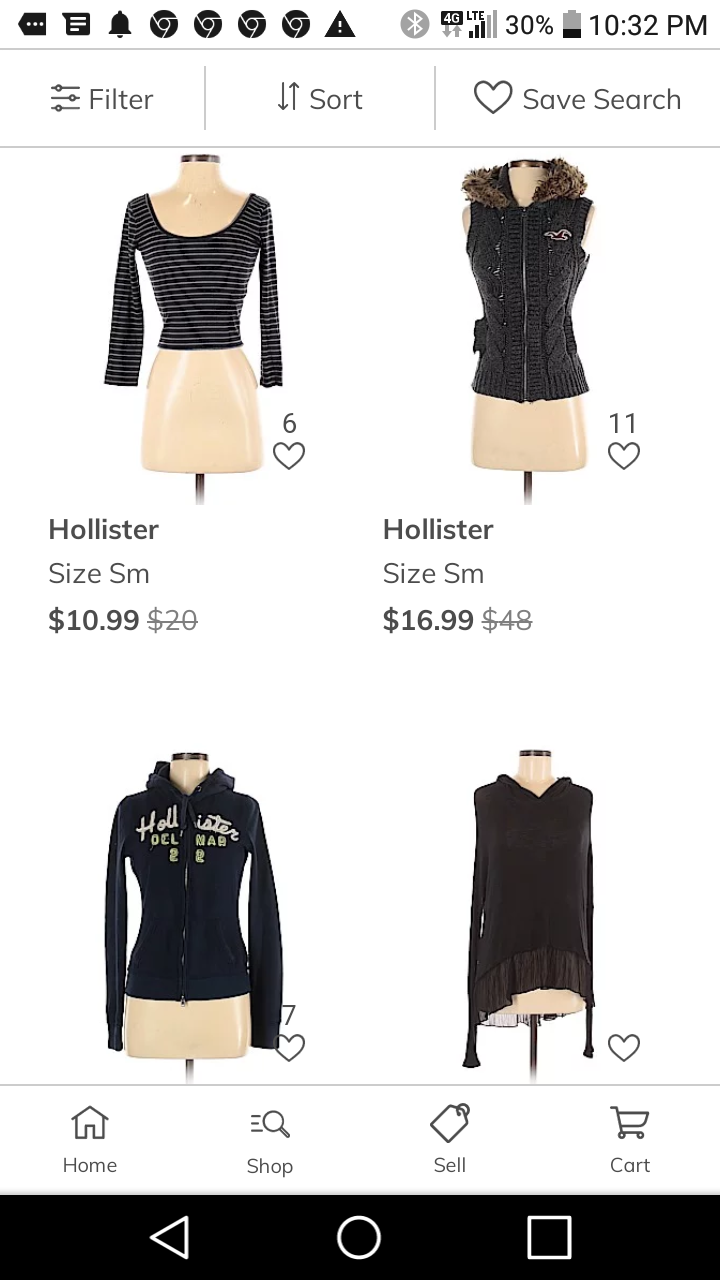Screen dimensions: 720x1280
Task: View the striped crop top photo
Action: 194,328
